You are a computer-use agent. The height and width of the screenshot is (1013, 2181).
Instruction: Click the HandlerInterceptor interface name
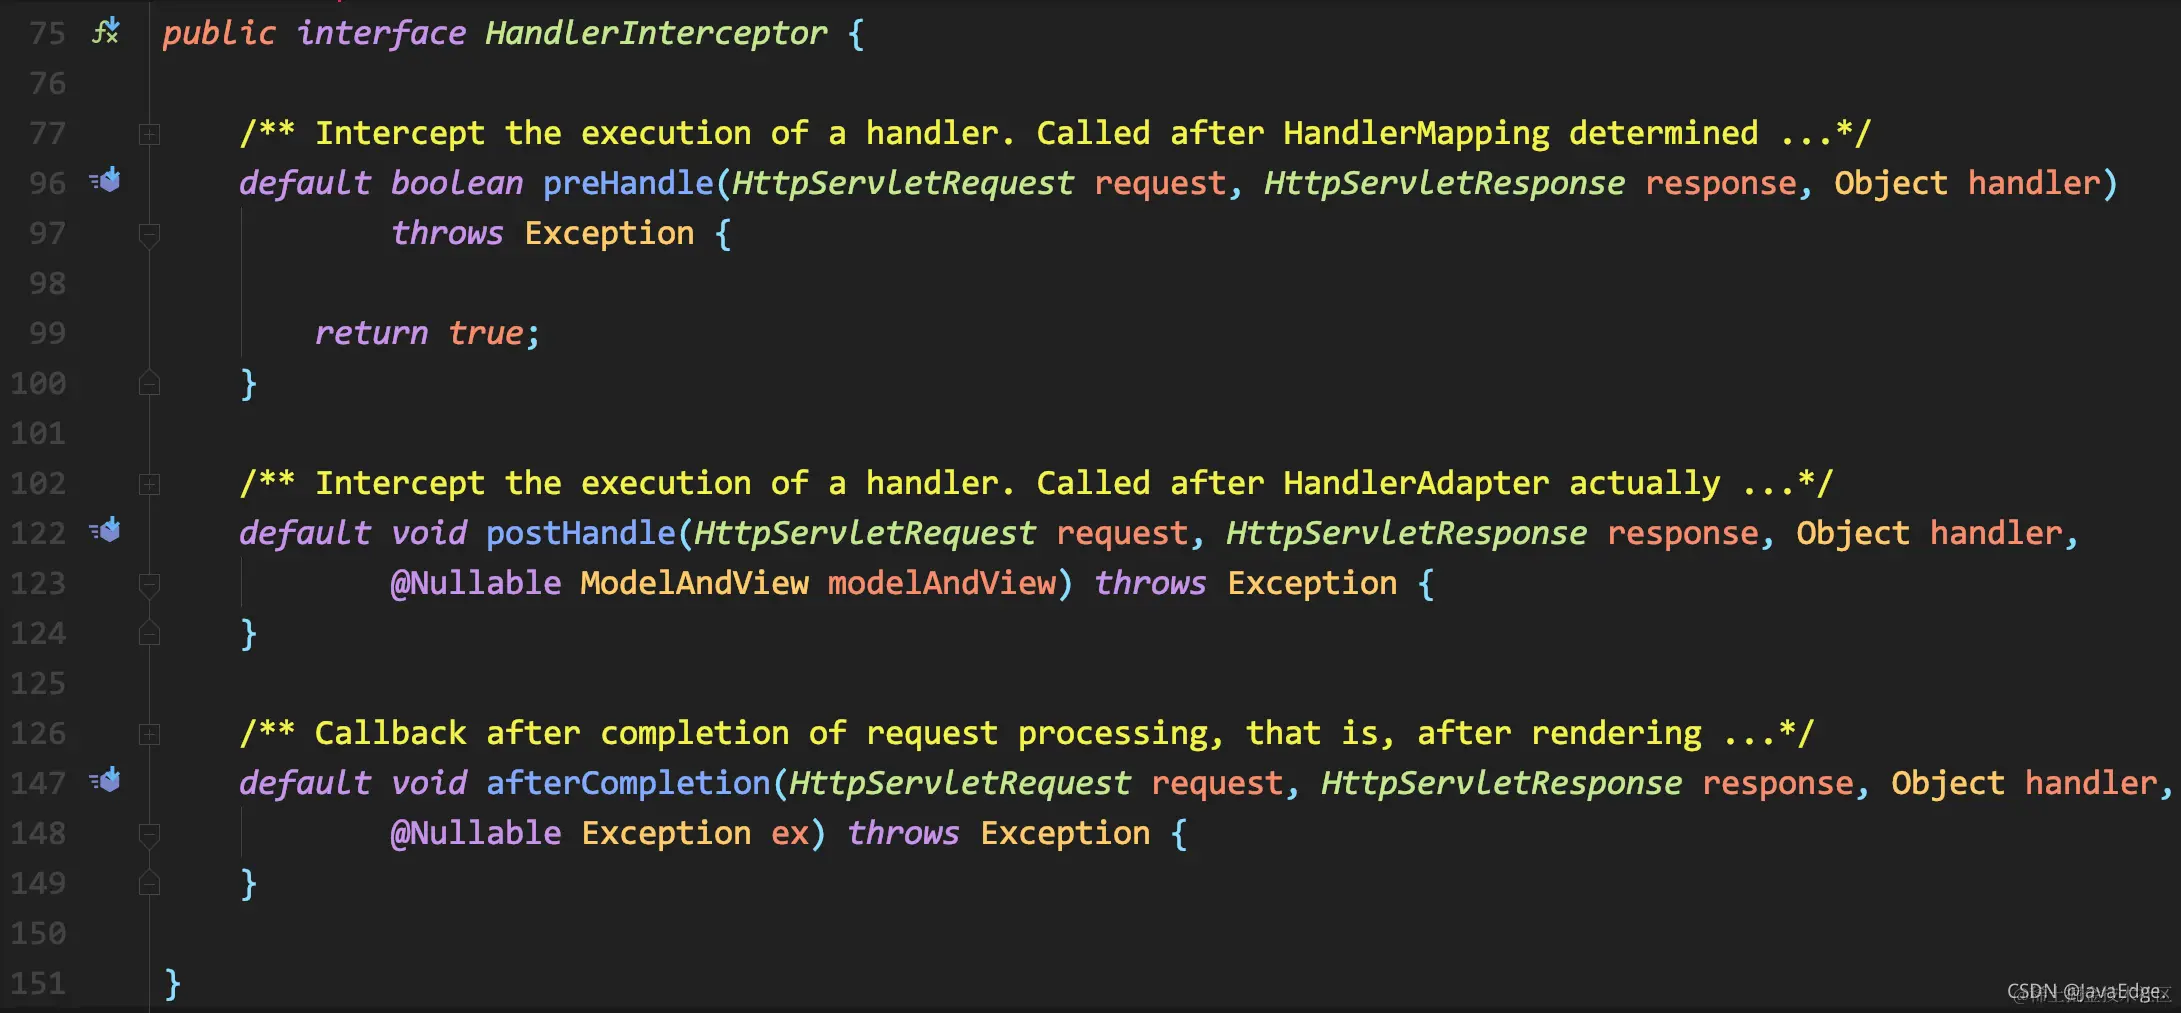(x=656, y=33)
